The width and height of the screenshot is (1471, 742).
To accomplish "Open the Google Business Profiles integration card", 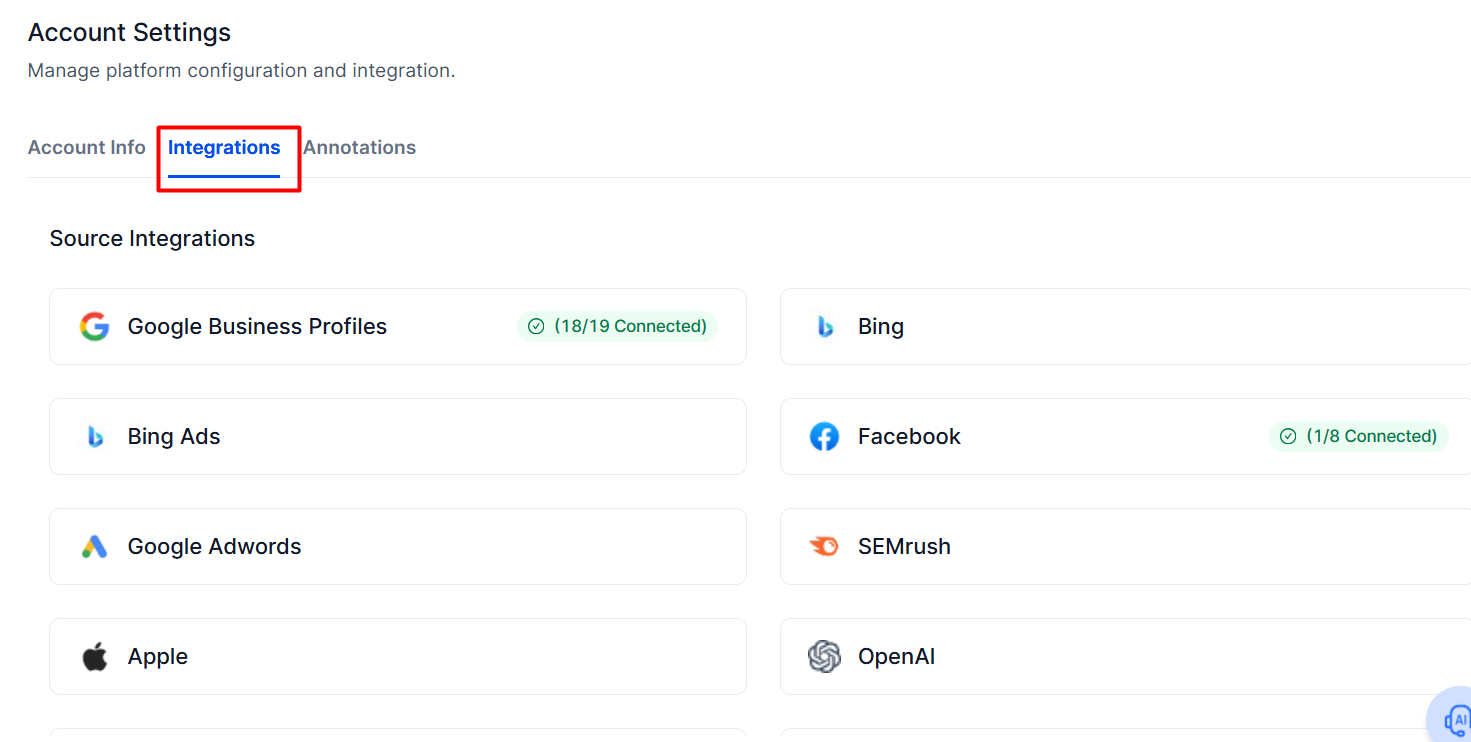I will (398, 327).
